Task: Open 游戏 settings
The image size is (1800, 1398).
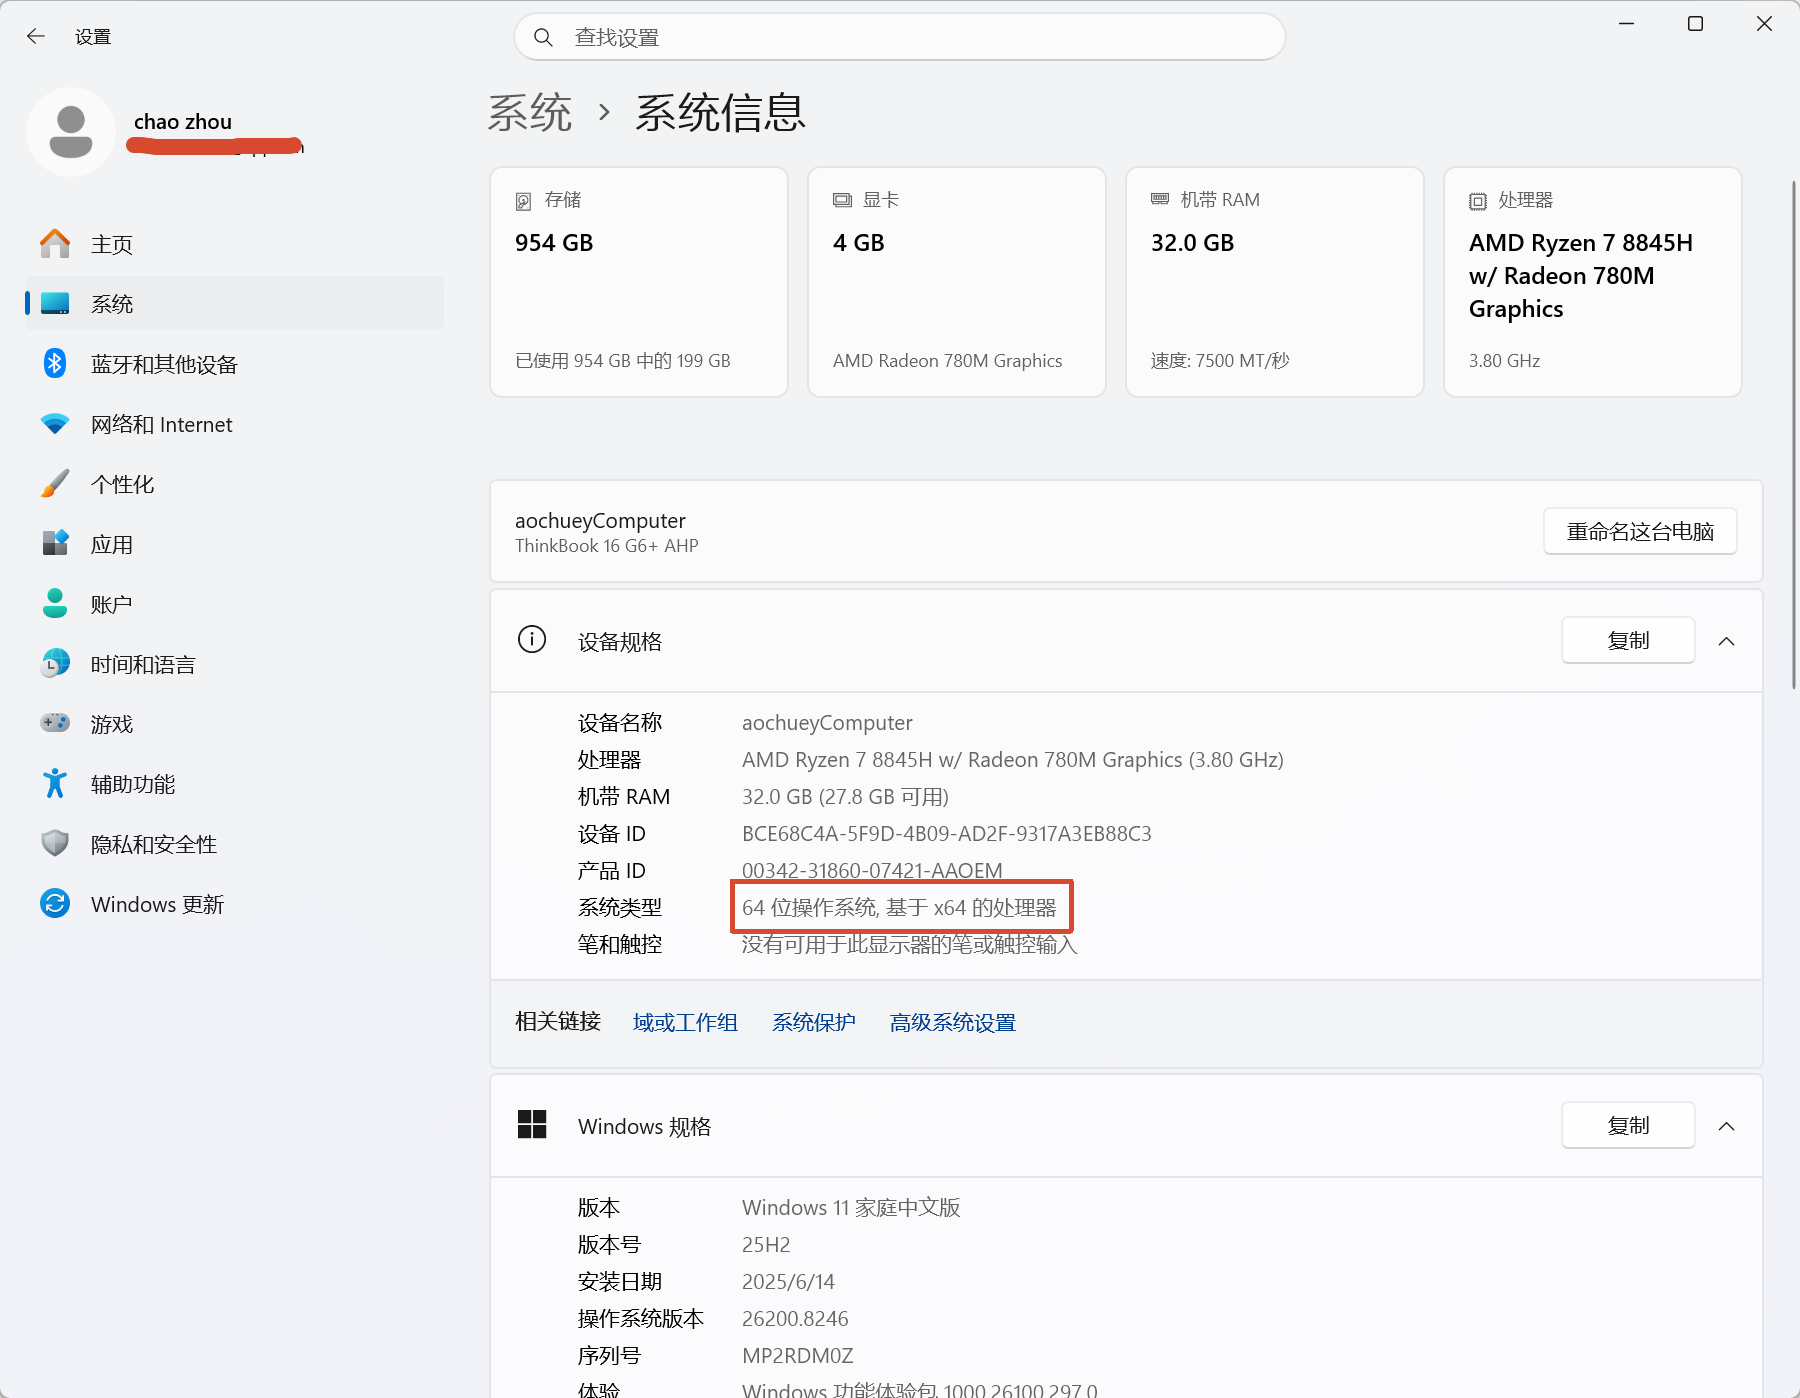Action: tap(234, 724)
